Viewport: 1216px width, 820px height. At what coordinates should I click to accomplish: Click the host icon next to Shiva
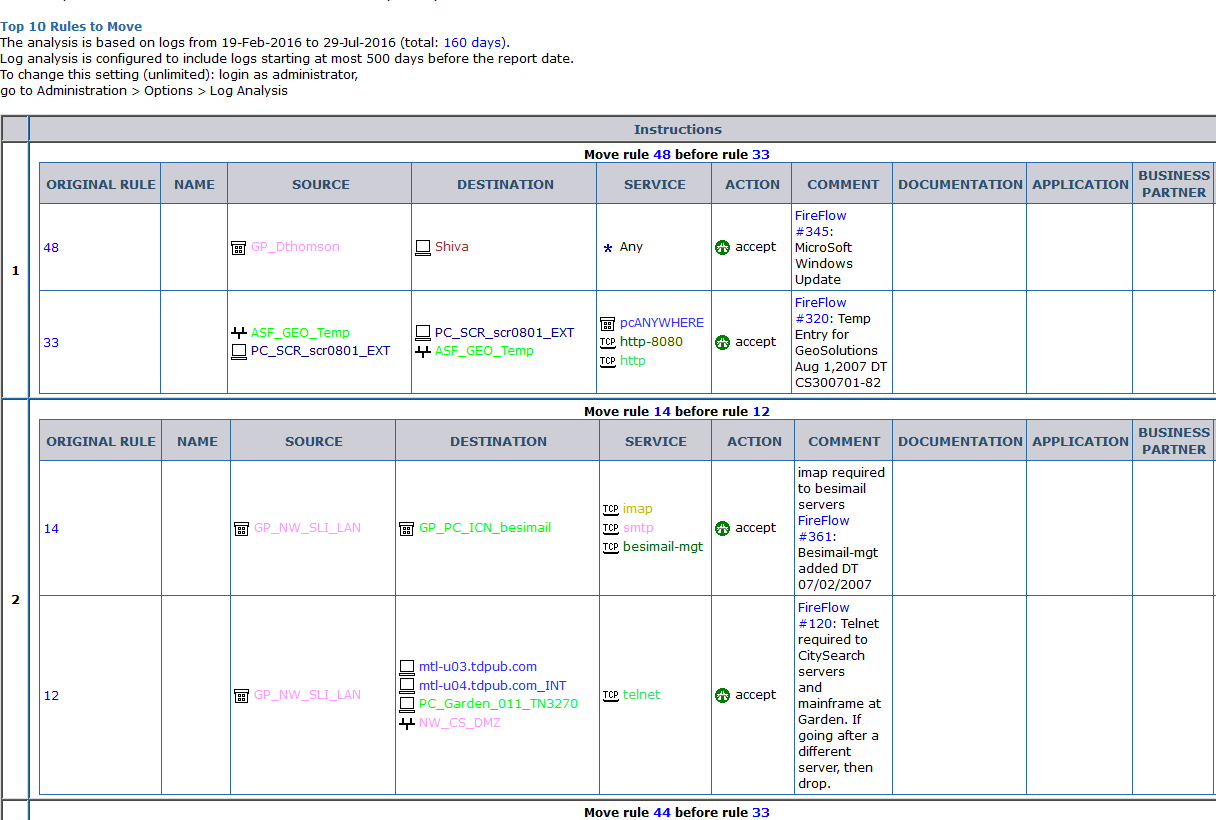pyautogui.click(x=422, y=247)
